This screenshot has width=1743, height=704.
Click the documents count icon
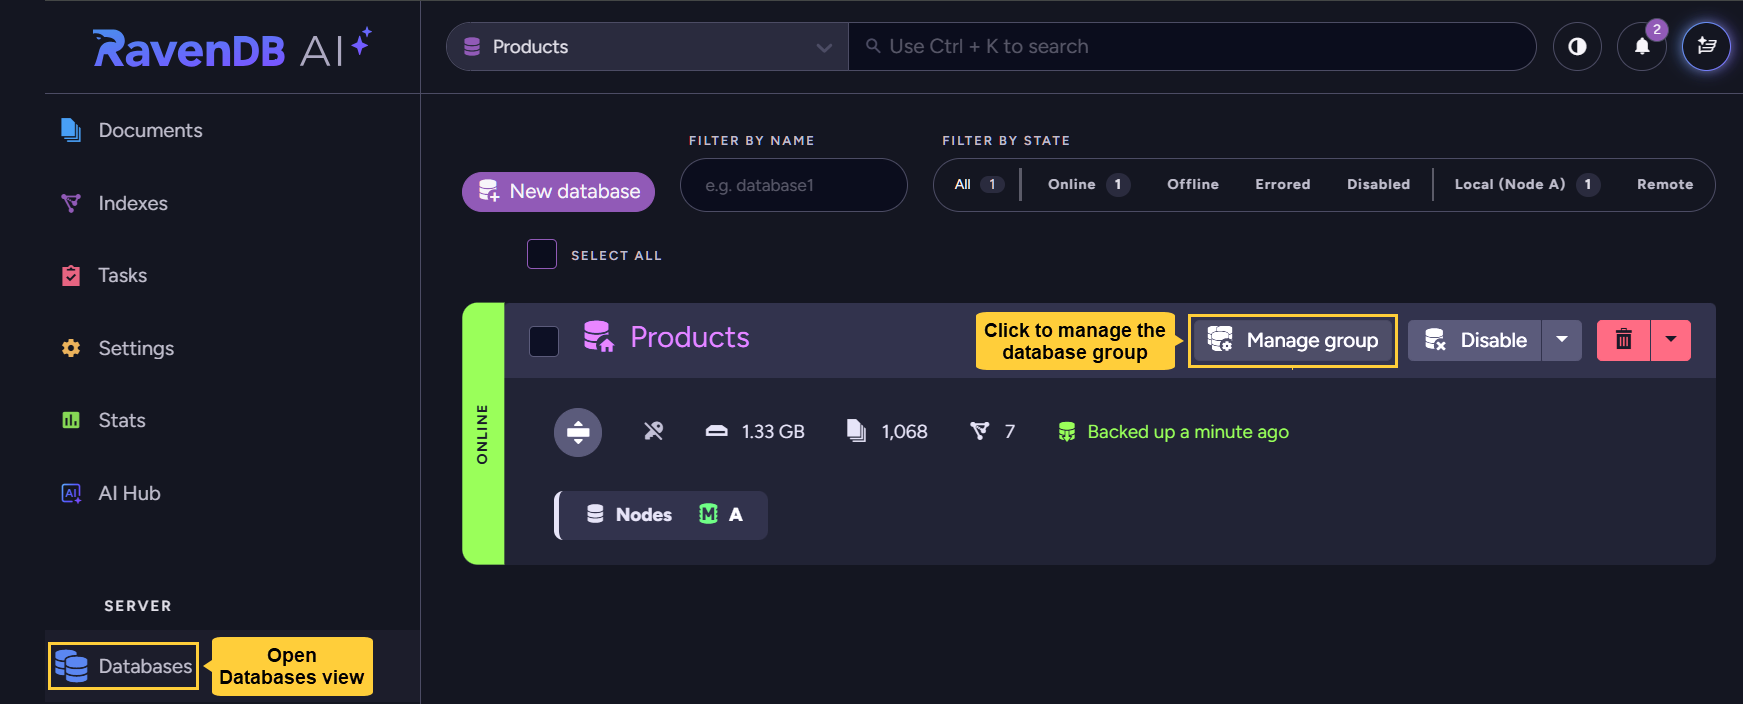[856, 431]
